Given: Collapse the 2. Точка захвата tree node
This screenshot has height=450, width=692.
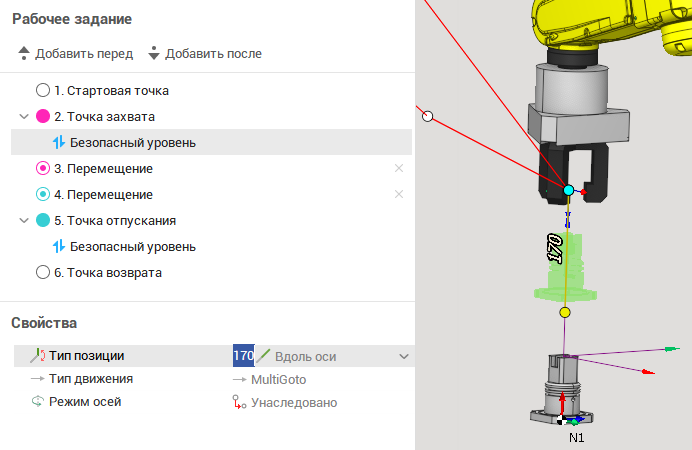Looking at the screenshot, I should 24,116.
